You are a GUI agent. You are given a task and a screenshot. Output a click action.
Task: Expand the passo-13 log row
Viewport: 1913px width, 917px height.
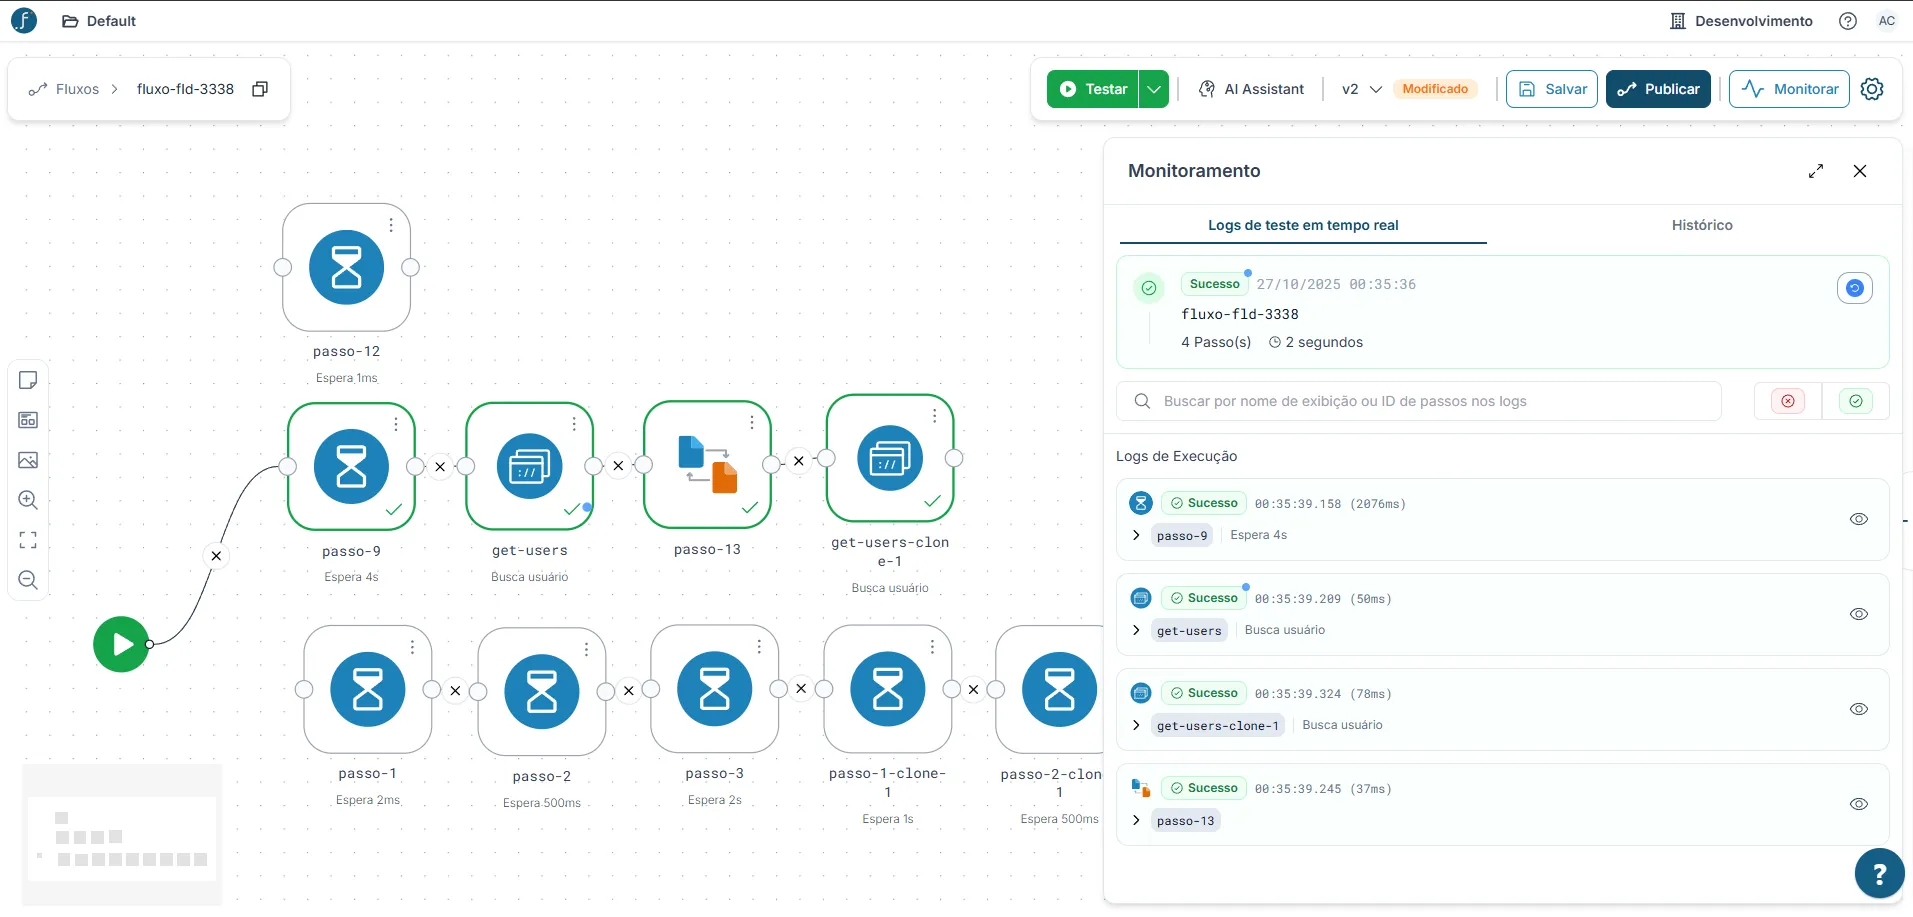point(1136,820)
